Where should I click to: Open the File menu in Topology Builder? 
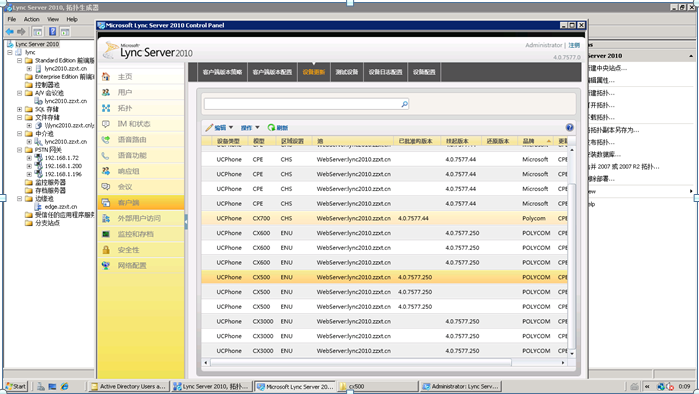pos(12,19)
